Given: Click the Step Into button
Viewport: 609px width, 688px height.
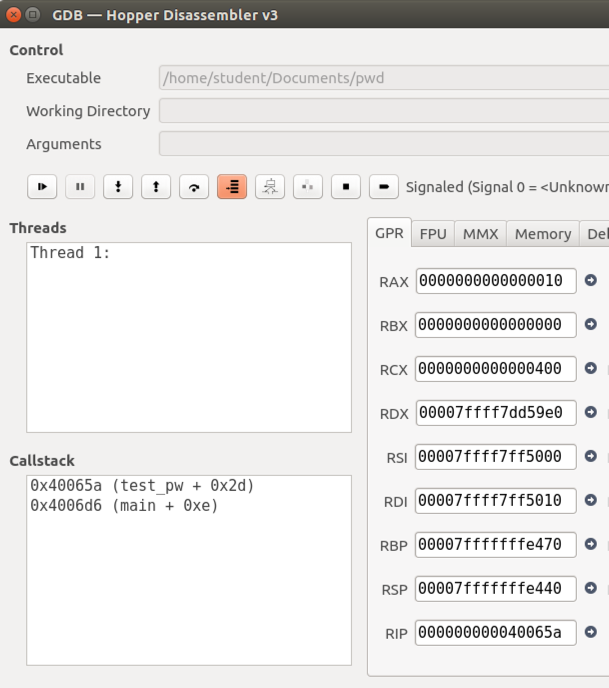Looking at the screenshot, I should [x=118, y=186].
